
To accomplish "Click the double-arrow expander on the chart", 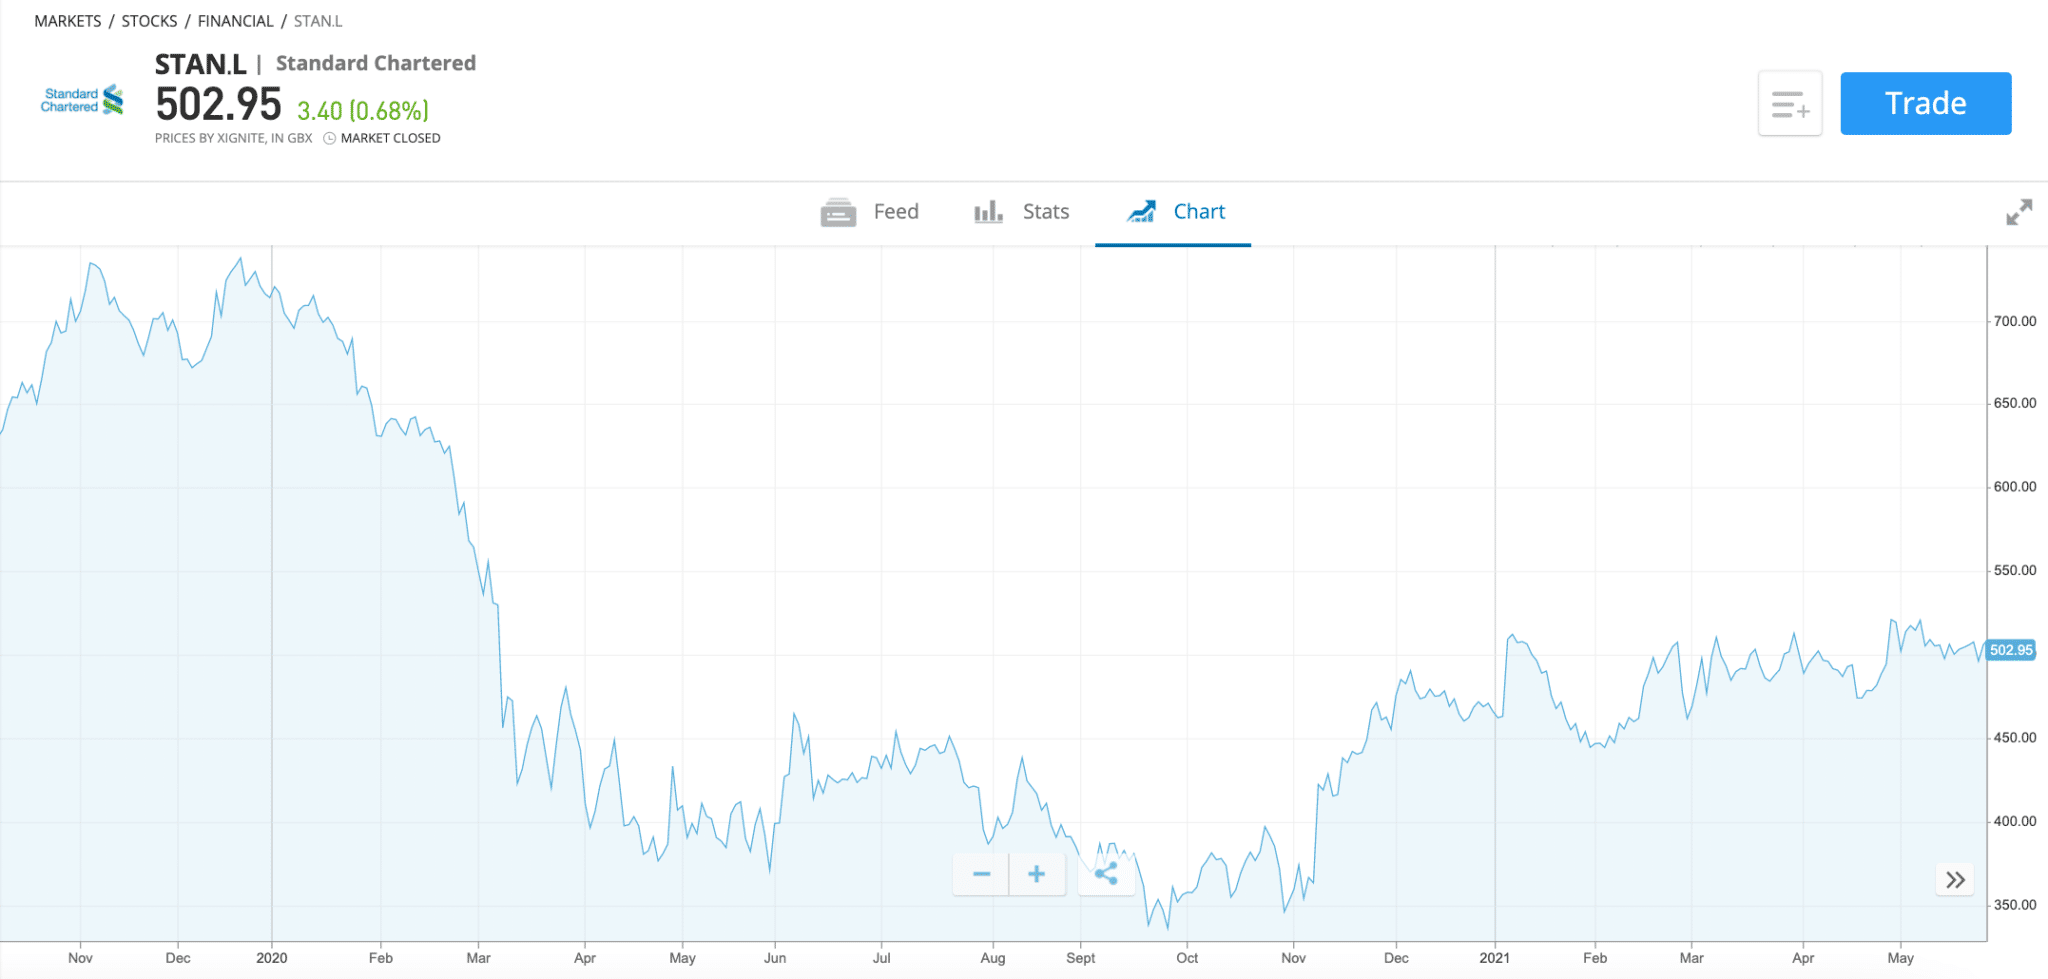I will click(x=1955, y=878).
